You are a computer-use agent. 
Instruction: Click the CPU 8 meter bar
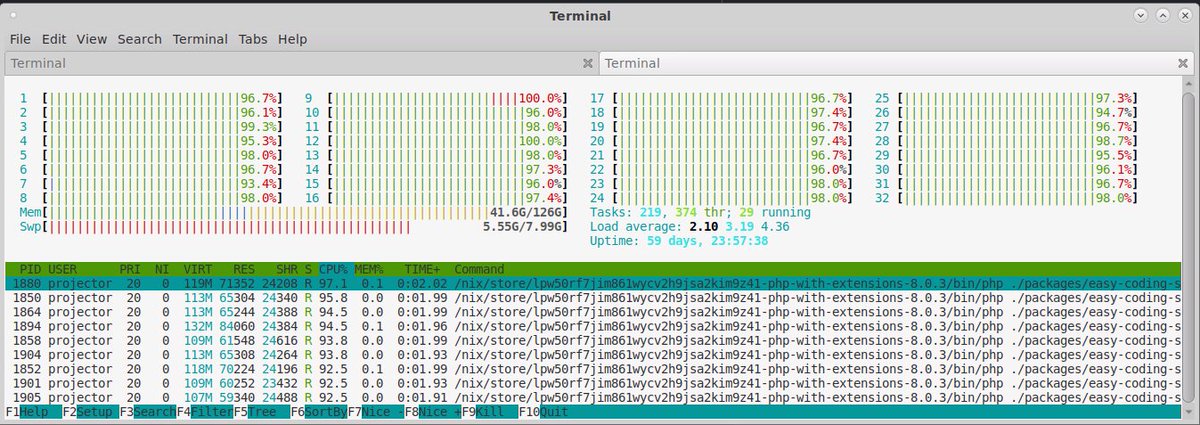pyautogui.click(x=151, y=198)
